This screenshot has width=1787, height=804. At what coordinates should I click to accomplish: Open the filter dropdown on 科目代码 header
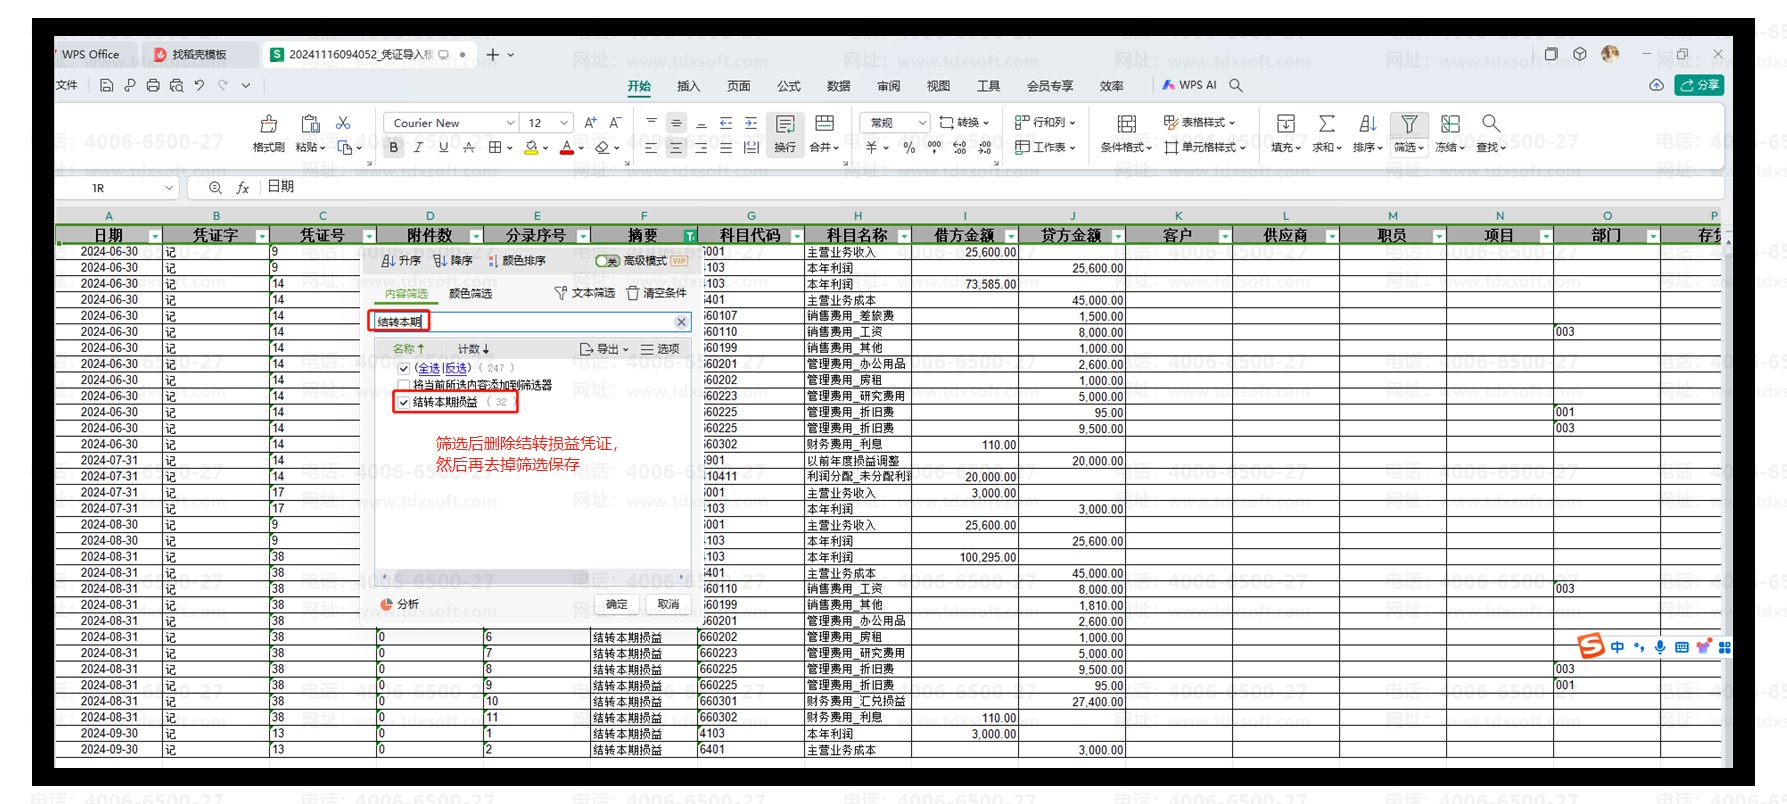tap(797, 236)
